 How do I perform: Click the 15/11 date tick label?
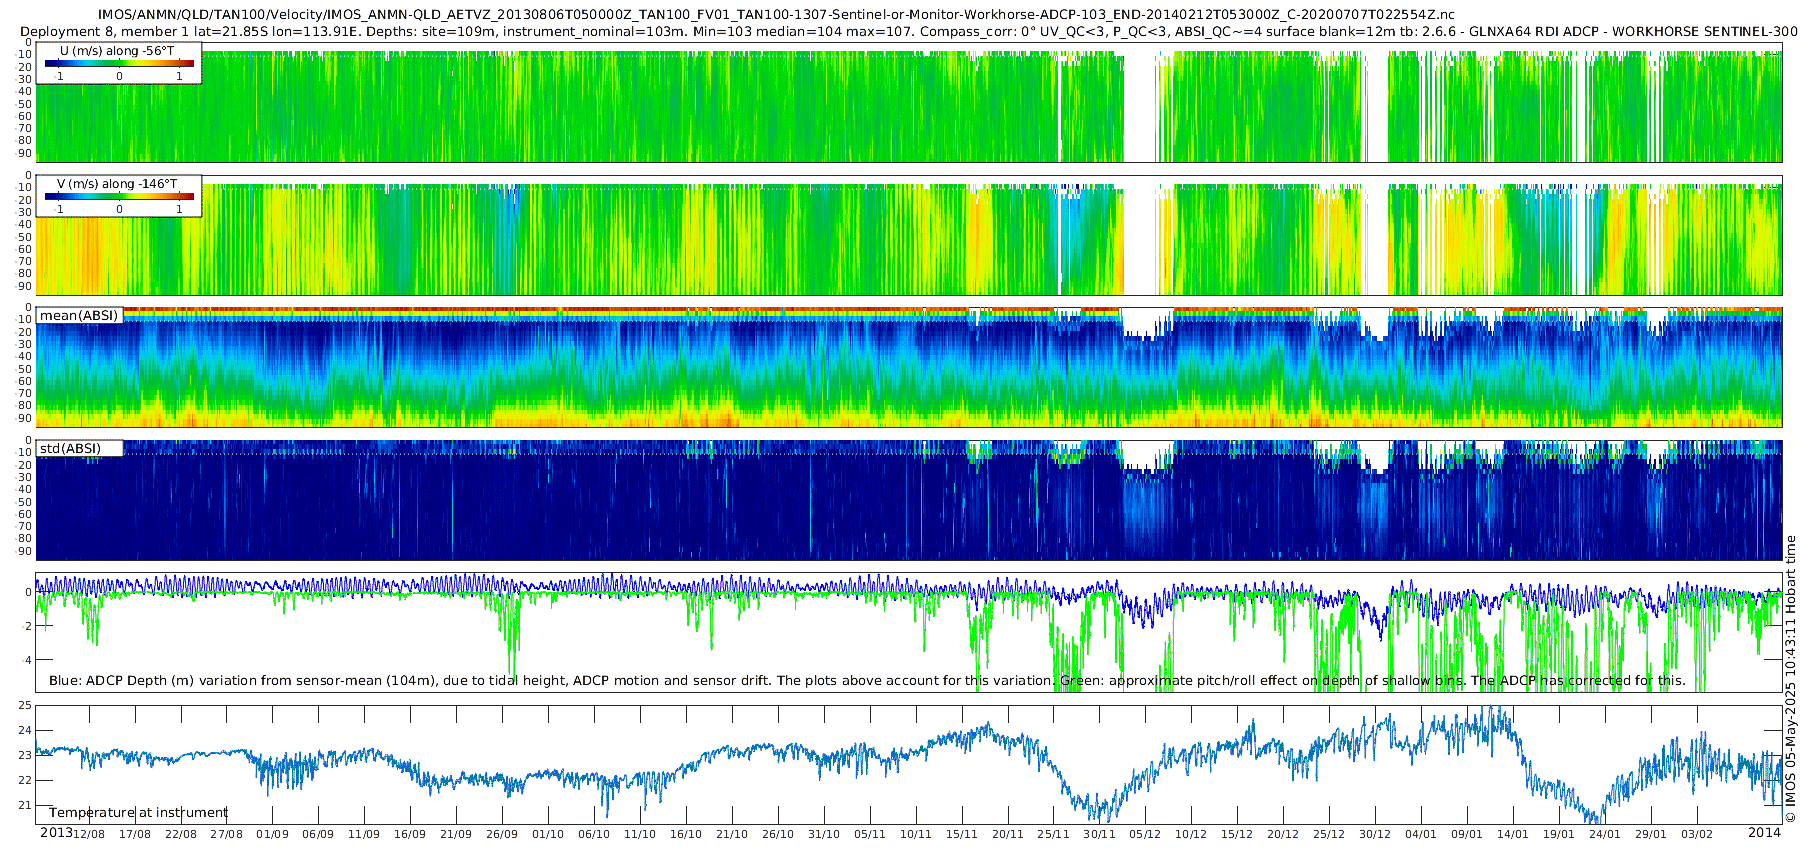click(961, 835)
